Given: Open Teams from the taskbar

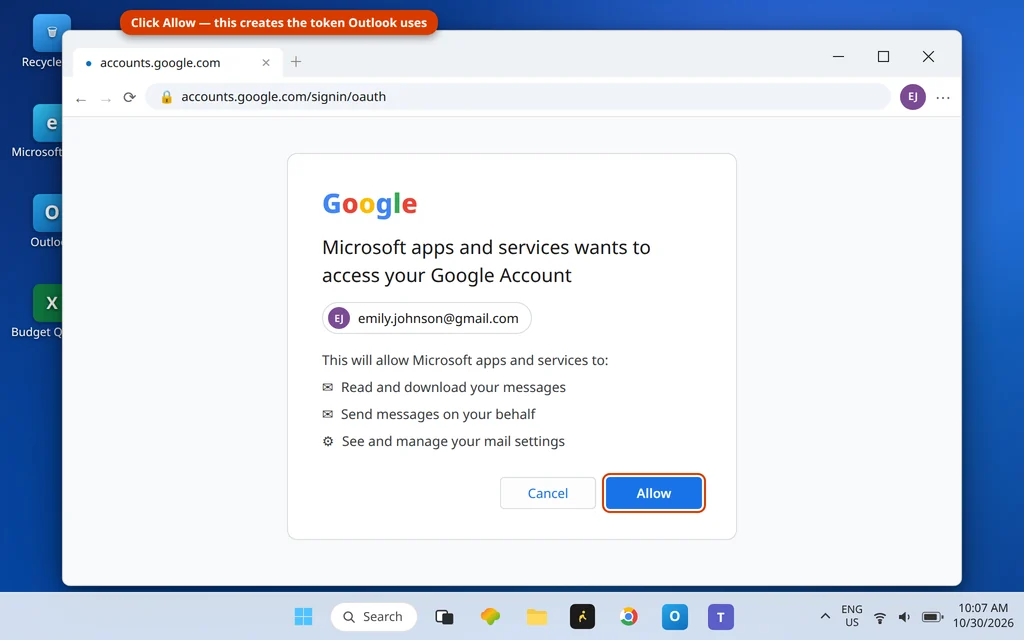Looking at the screenshot, I should click(720, 616).
